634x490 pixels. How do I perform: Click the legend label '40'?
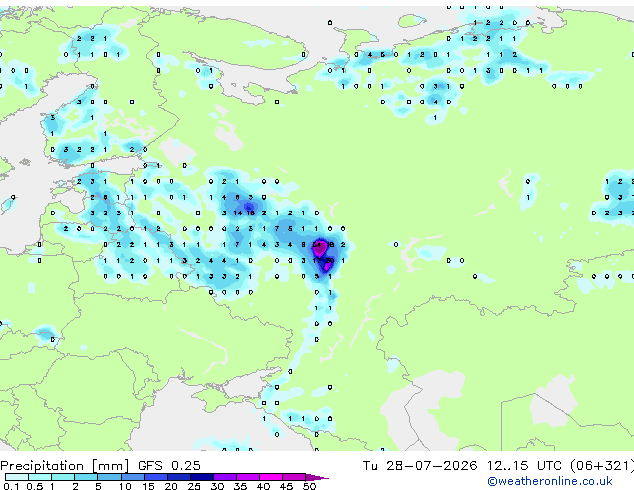pos(263,486)
